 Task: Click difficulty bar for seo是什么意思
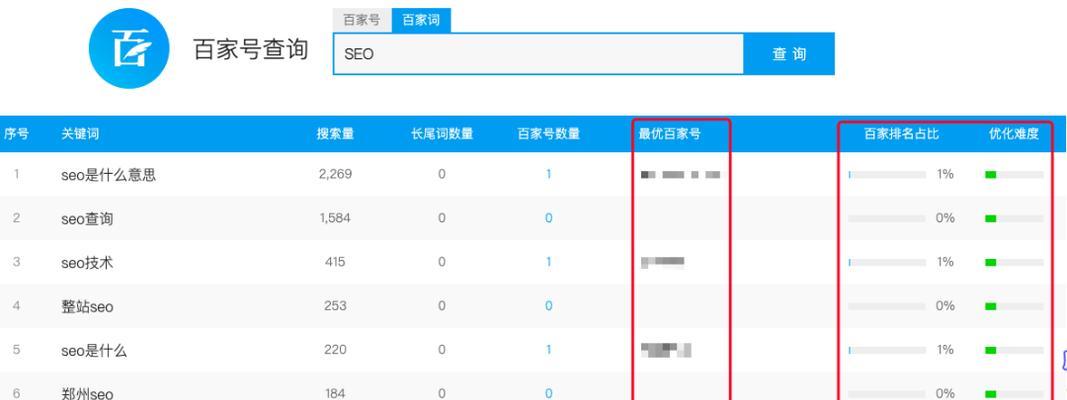point(1014,175)
